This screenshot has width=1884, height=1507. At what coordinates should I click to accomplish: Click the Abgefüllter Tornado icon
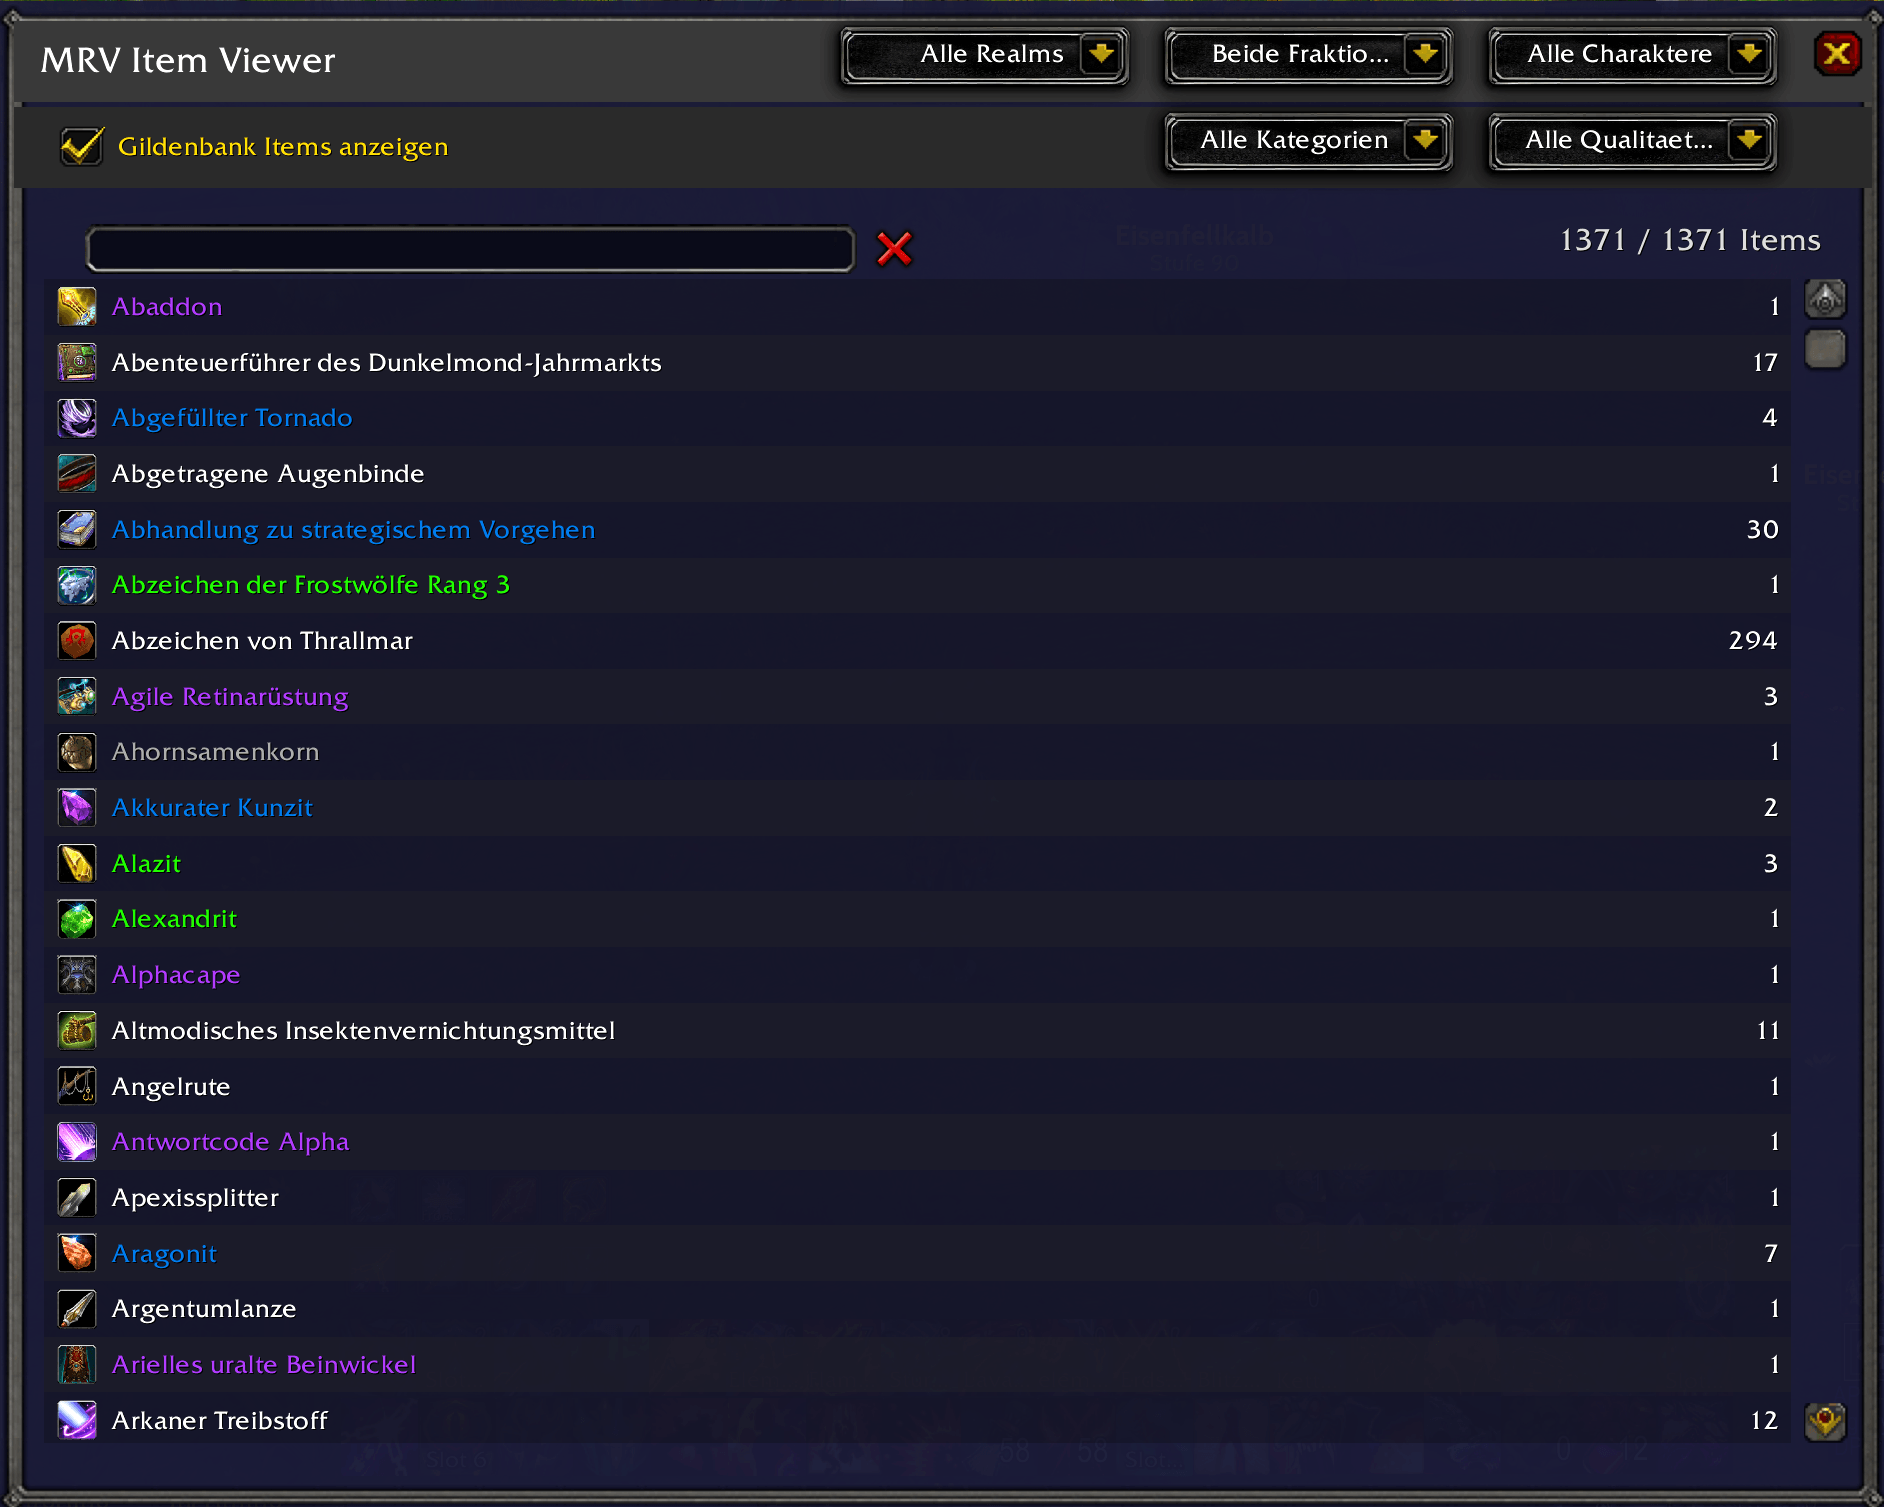77,418
